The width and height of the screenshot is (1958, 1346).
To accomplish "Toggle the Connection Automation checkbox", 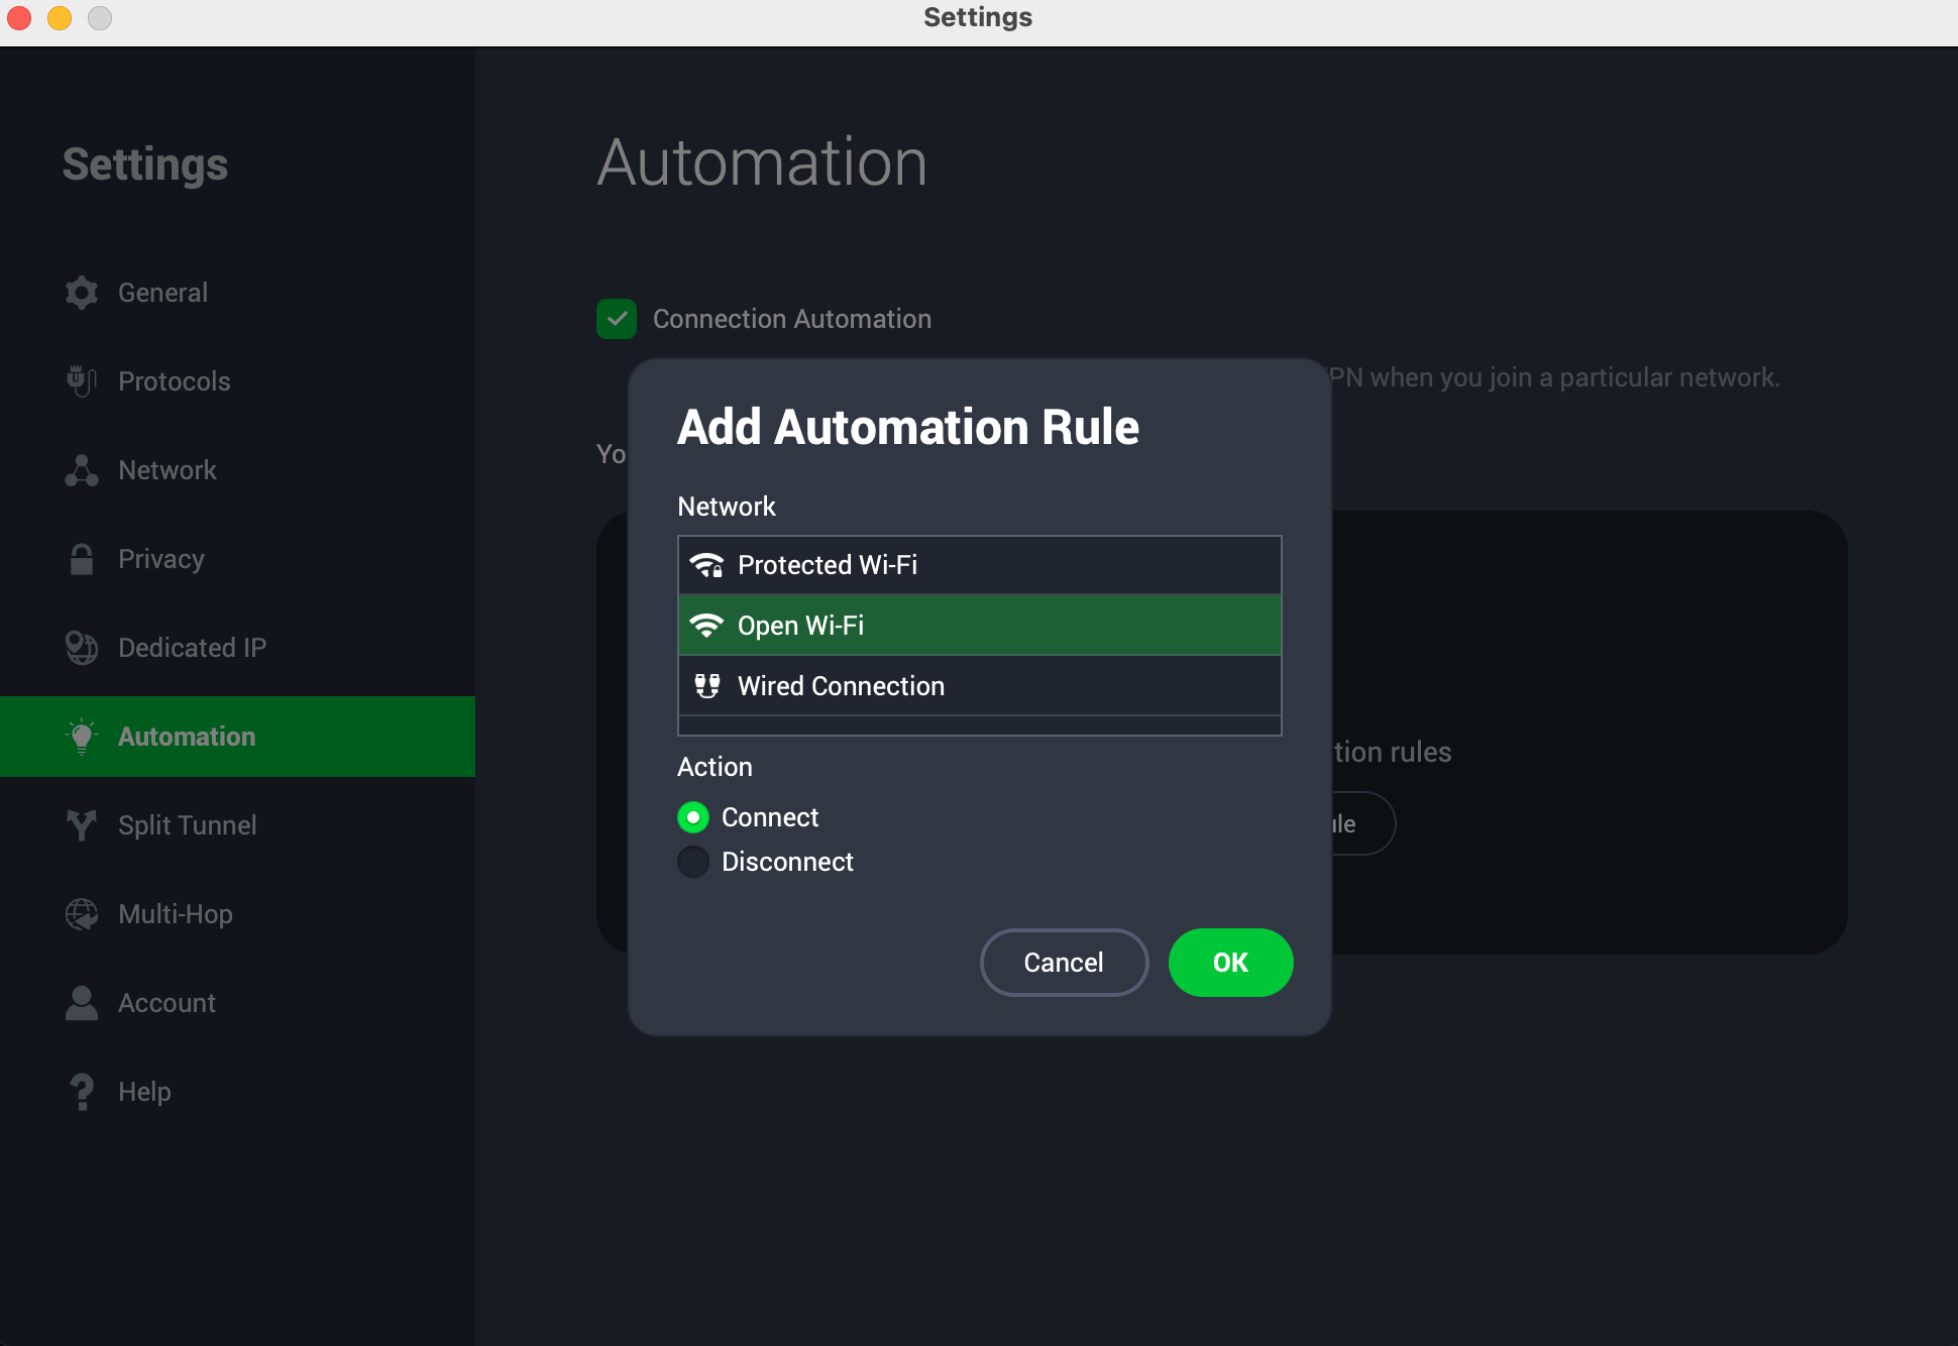I will pos(617,319).
